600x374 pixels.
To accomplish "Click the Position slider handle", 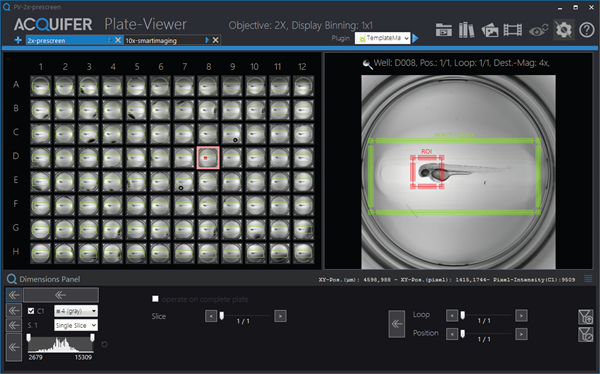I will pos(463,334).
